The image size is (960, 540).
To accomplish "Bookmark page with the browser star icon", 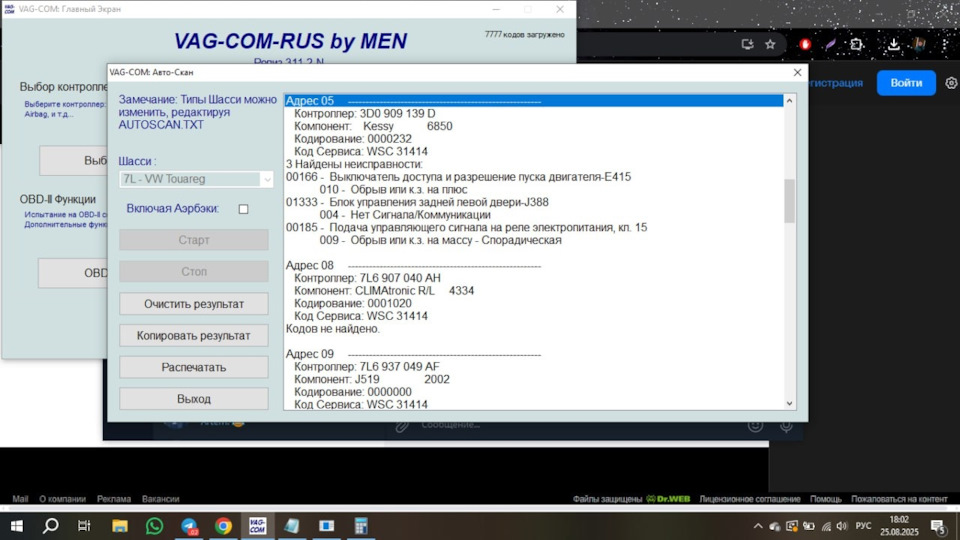I will pos(770,44).
